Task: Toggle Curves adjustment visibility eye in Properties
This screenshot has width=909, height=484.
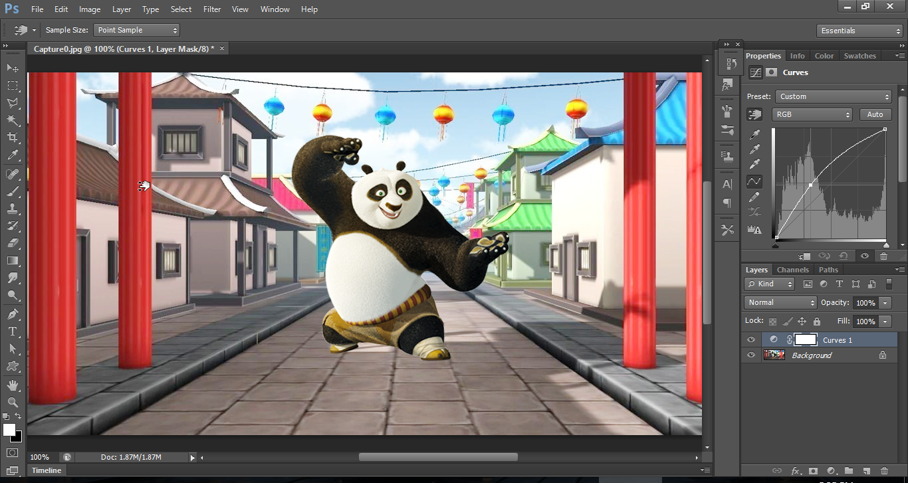Action: coord(864,256)
